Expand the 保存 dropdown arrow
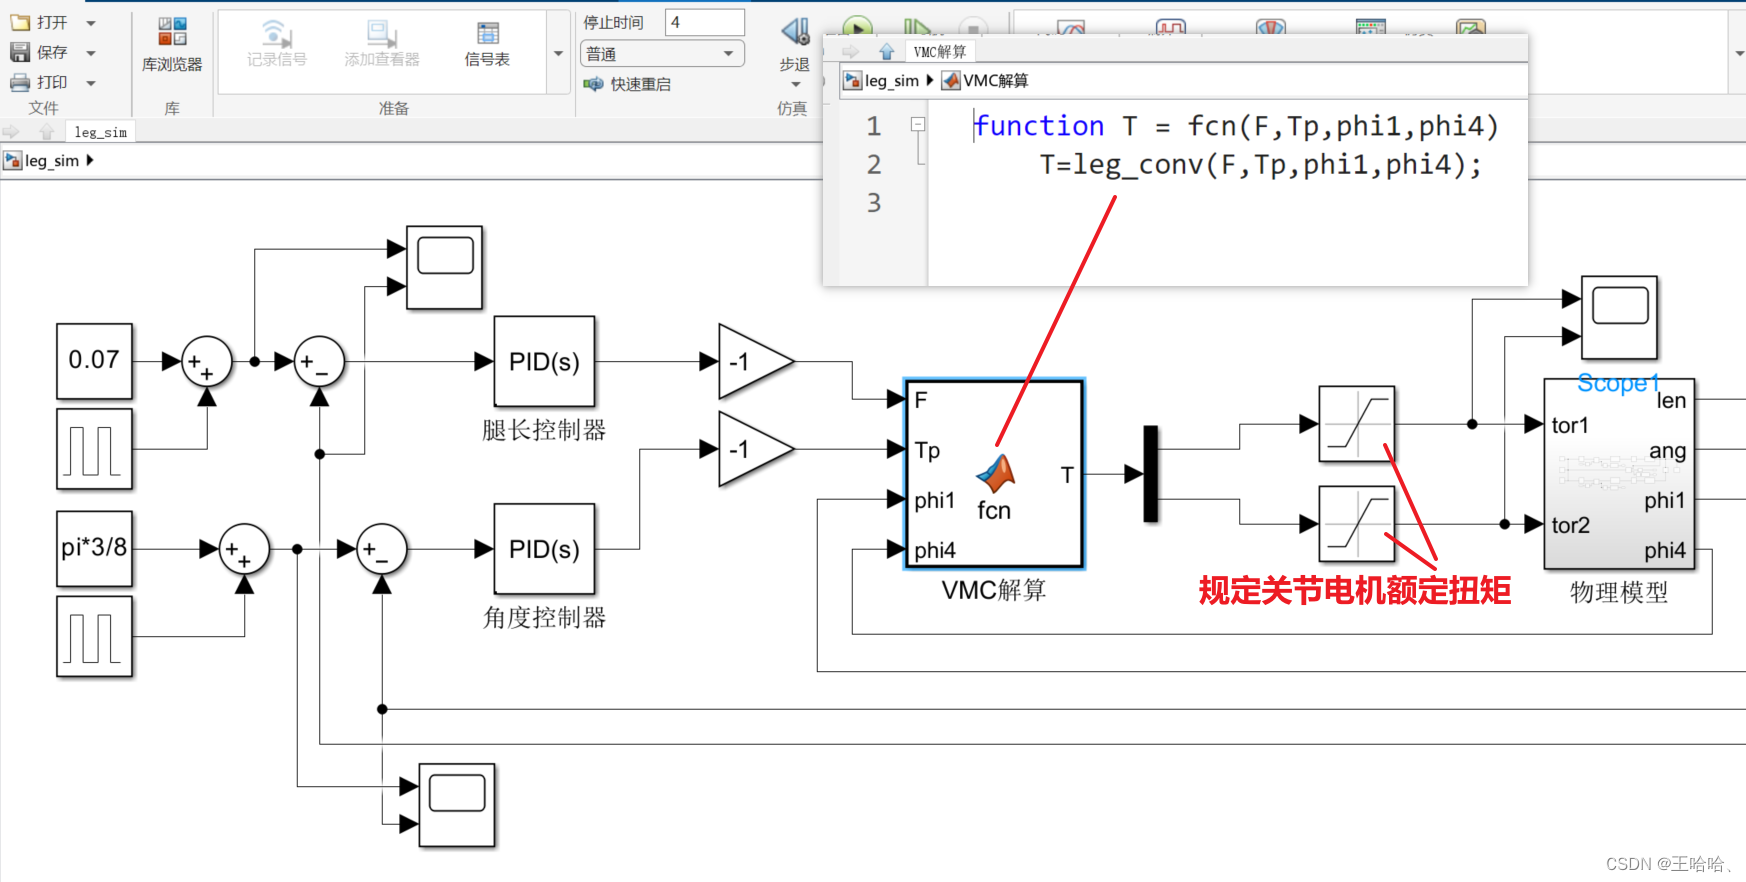 click(91, 53)
